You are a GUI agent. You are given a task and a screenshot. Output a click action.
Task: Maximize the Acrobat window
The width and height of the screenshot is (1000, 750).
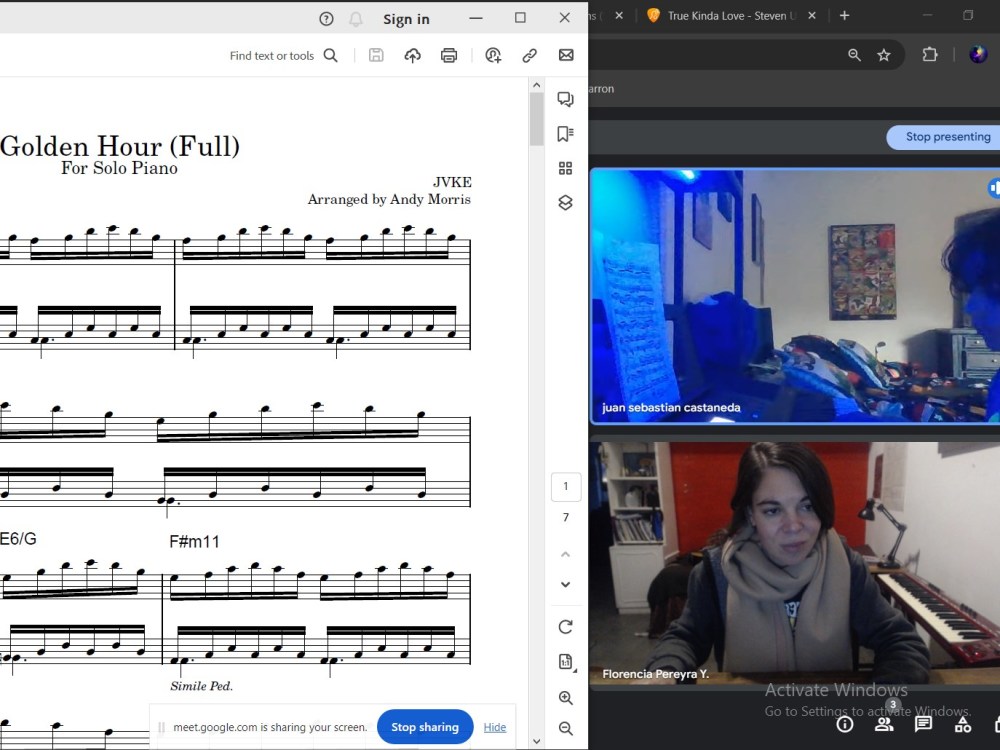pyautogui.click(x=520, y=18)
